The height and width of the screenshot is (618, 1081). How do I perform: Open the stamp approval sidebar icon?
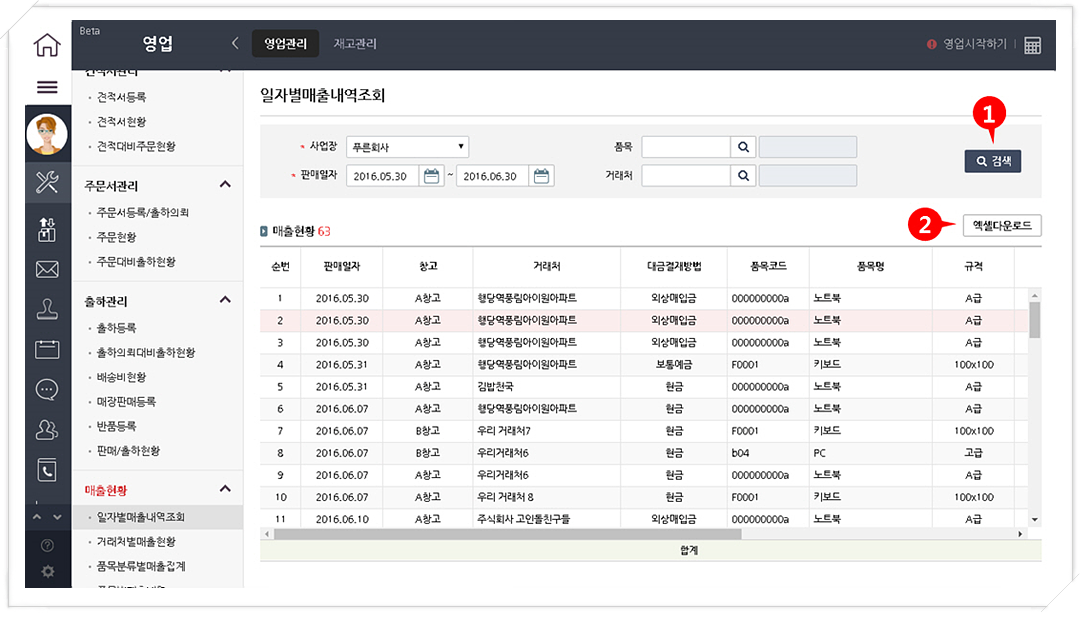click(x=47, y=309)
